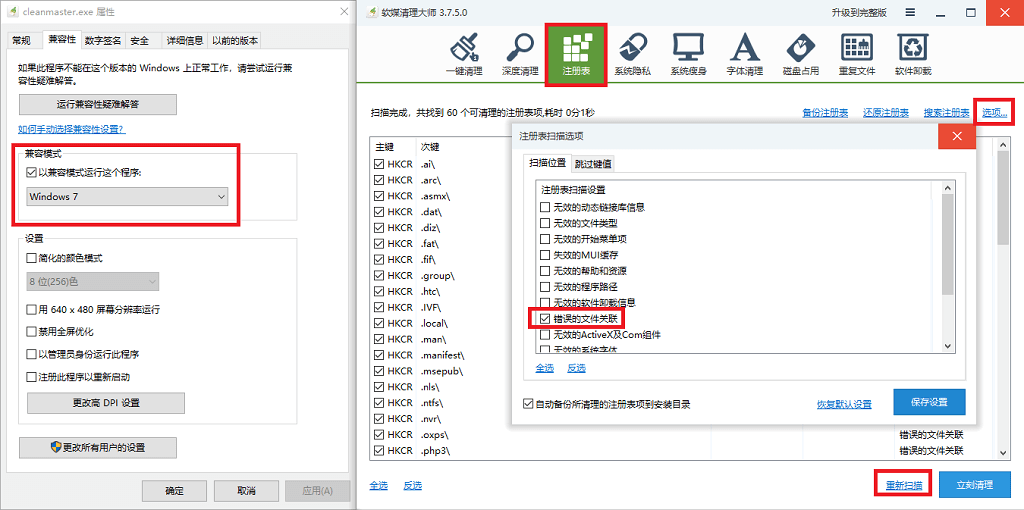The image size is (1024, 510).
Task: Click 更改所有用户的设置 button
Action: click(x=98, y=448)
